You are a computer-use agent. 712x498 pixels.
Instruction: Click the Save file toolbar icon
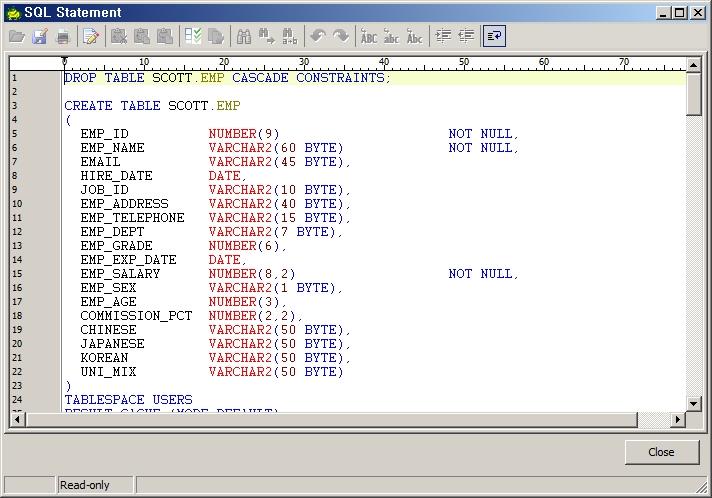(x=40, y=37)
